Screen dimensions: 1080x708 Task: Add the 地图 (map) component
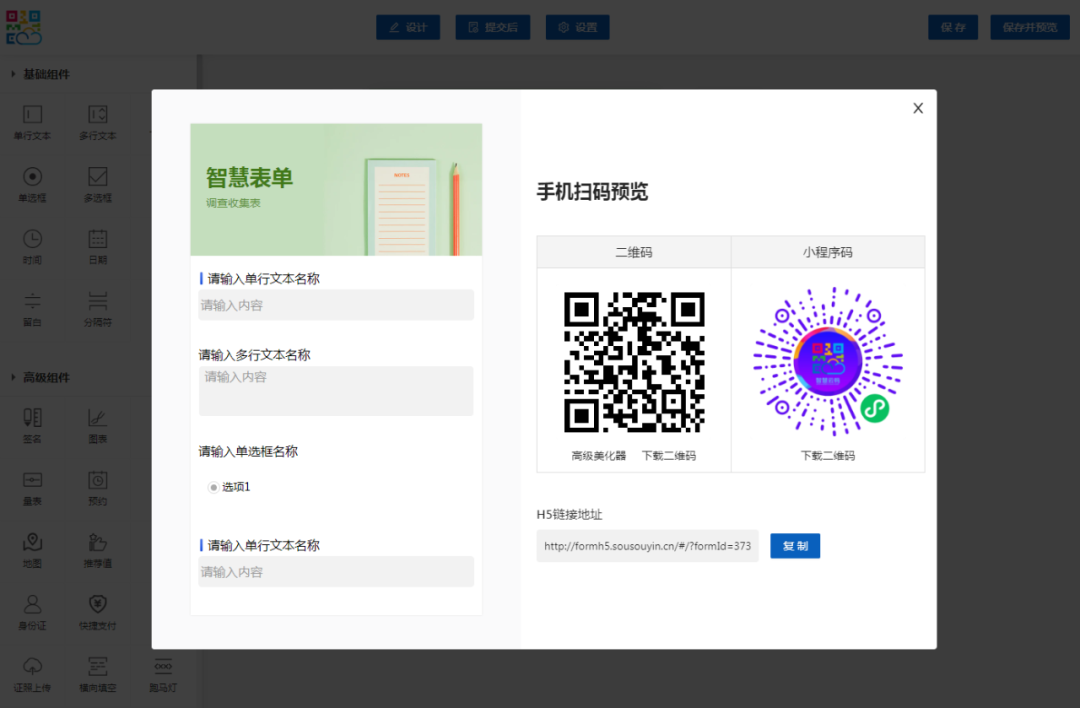32,550
